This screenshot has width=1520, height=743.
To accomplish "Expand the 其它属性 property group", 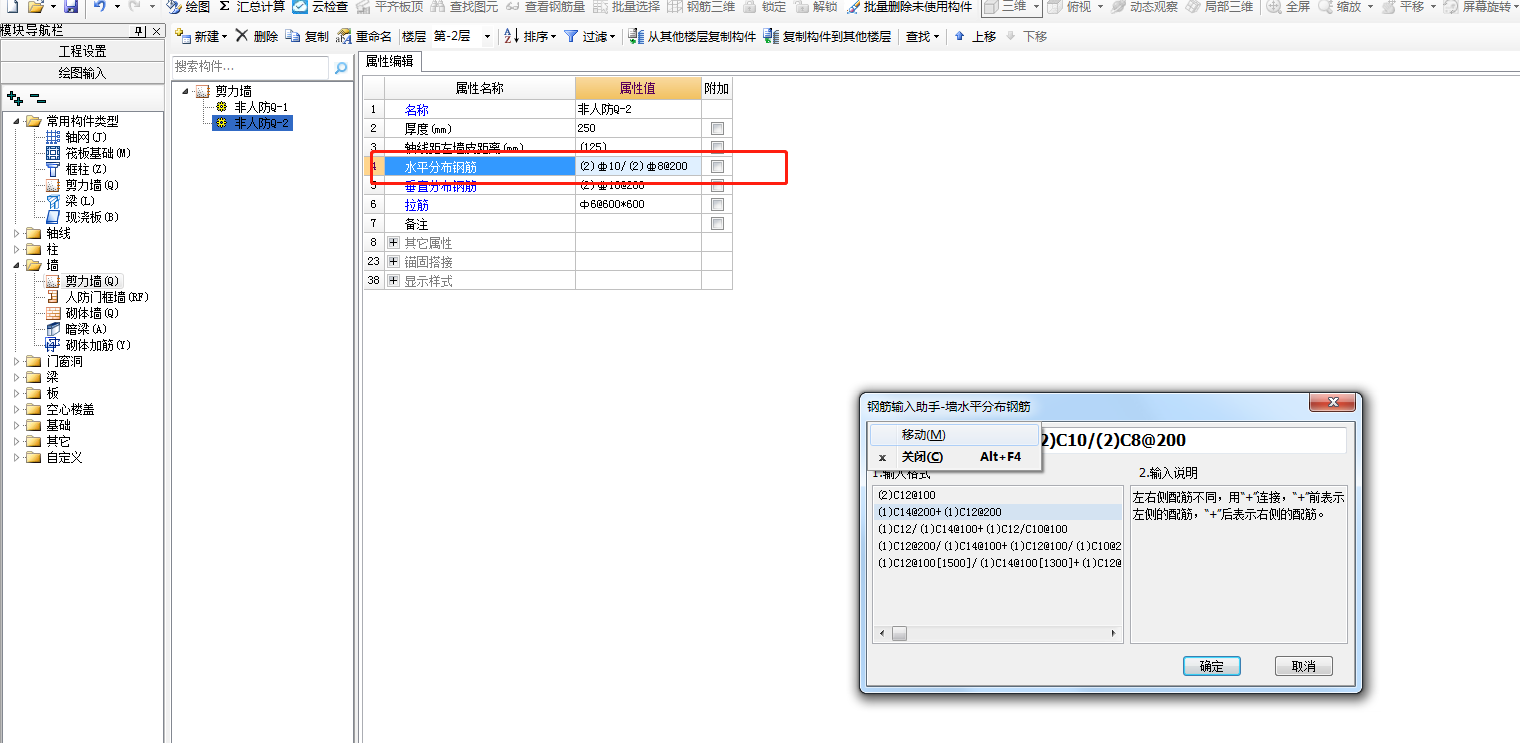I will 393,243.
